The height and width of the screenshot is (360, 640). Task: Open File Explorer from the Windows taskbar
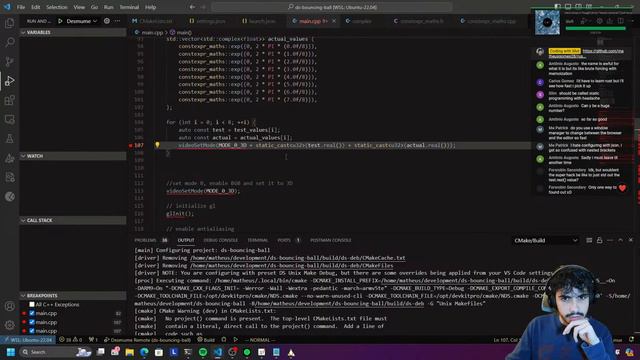click(130, 352)
